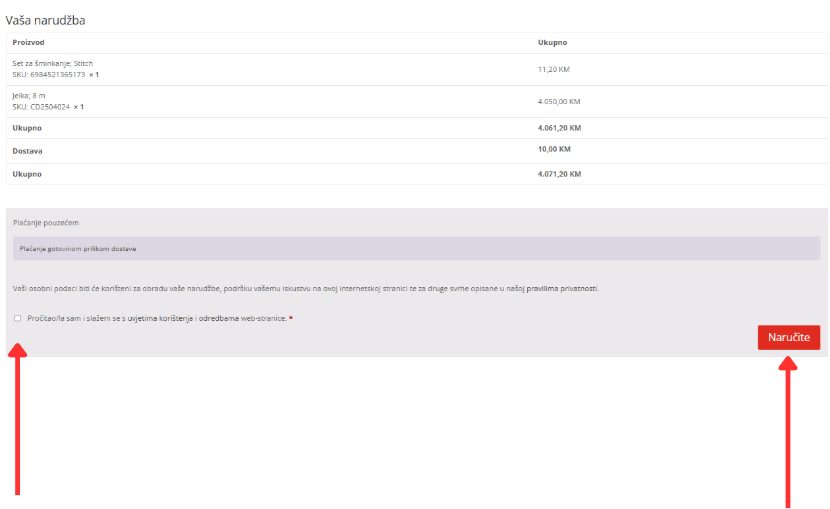Click the 4.050,00 KM price
The image size is (830, 509).
pos(558,102)
